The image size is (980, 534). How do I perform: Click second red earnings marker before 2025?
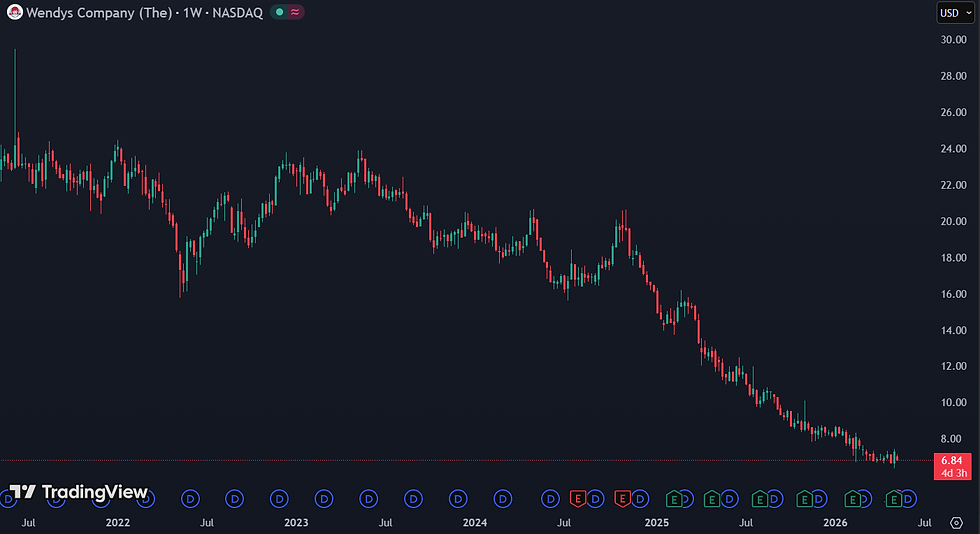pyautogui.click(x=622, y=499)
